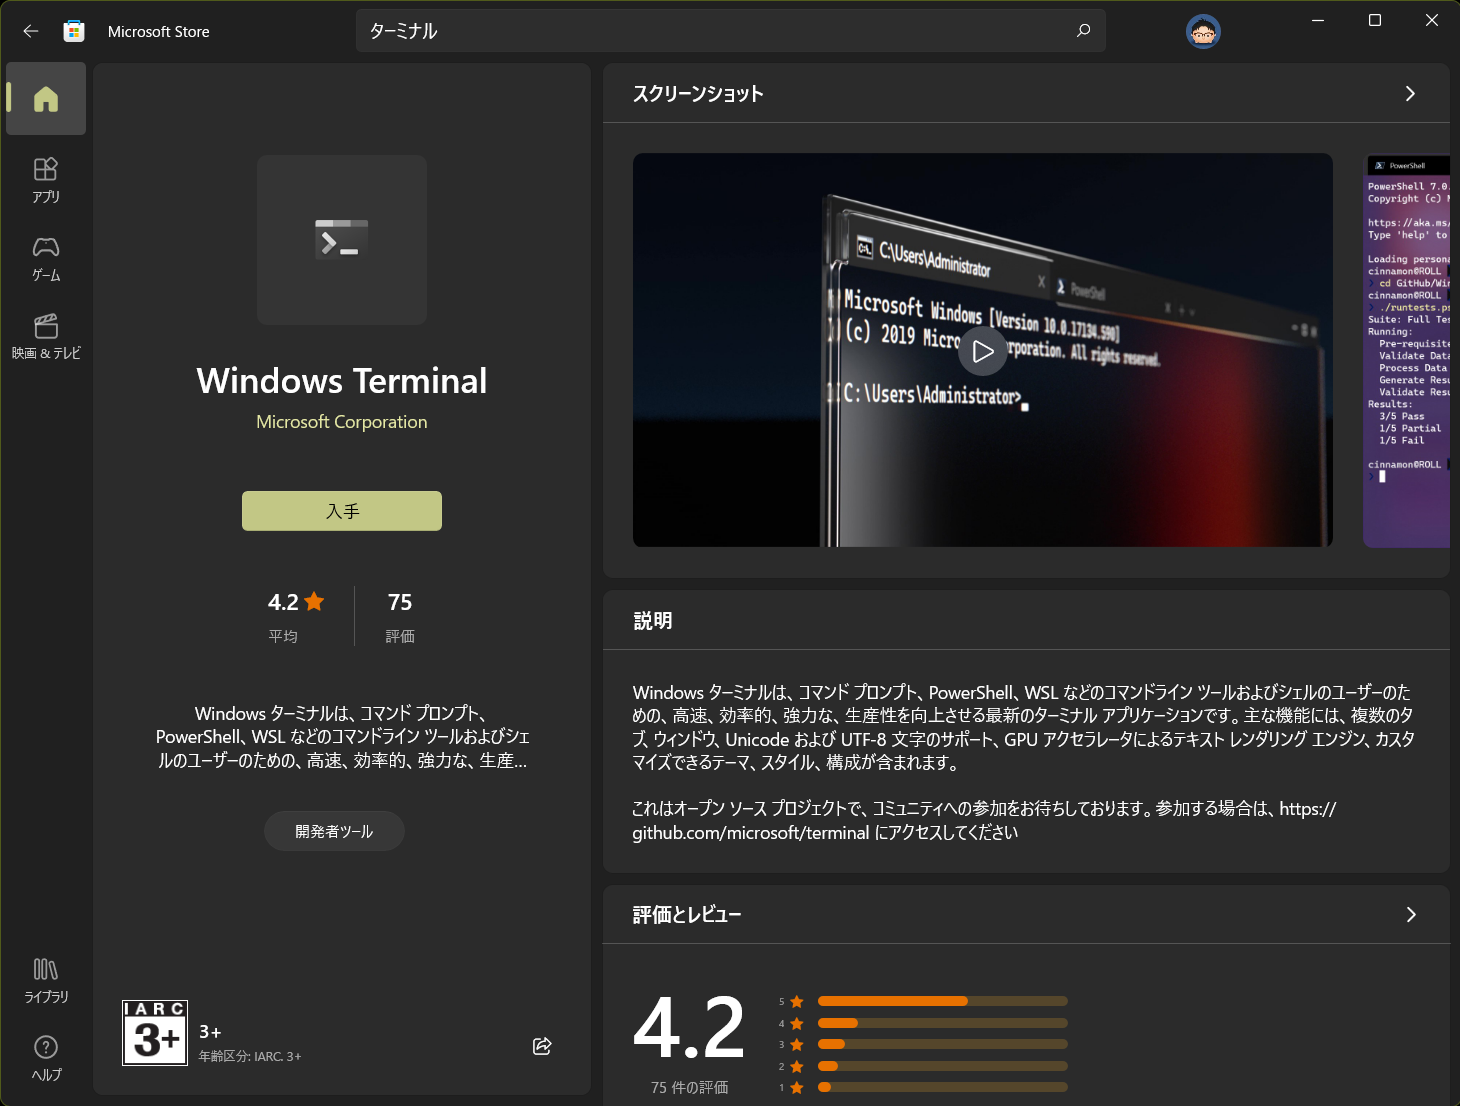Click the 4-star rating bar
This screenshot has width=1460, height=1106.
click(x=942, y=1023)
